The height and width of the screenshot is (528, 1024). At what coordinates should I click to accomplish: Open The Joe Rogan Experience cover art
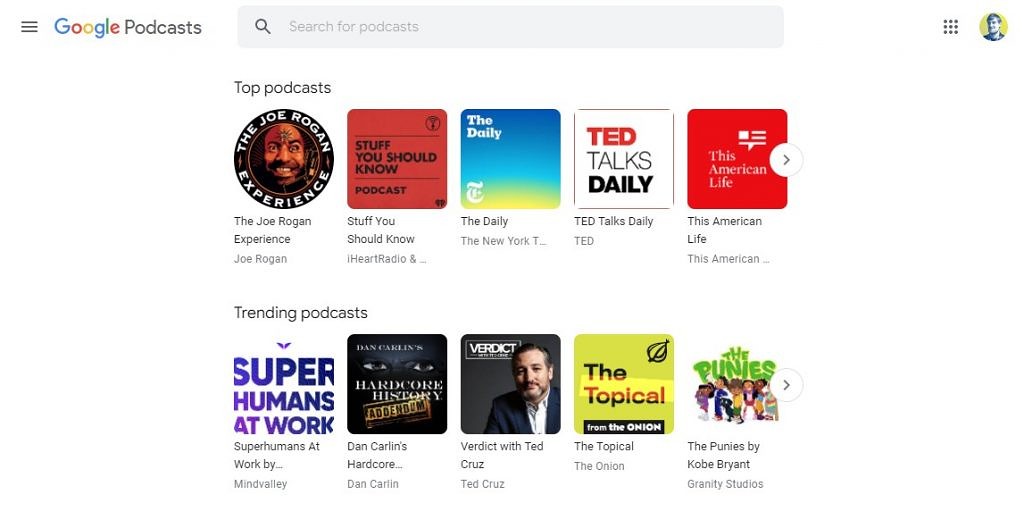point(283,159)
